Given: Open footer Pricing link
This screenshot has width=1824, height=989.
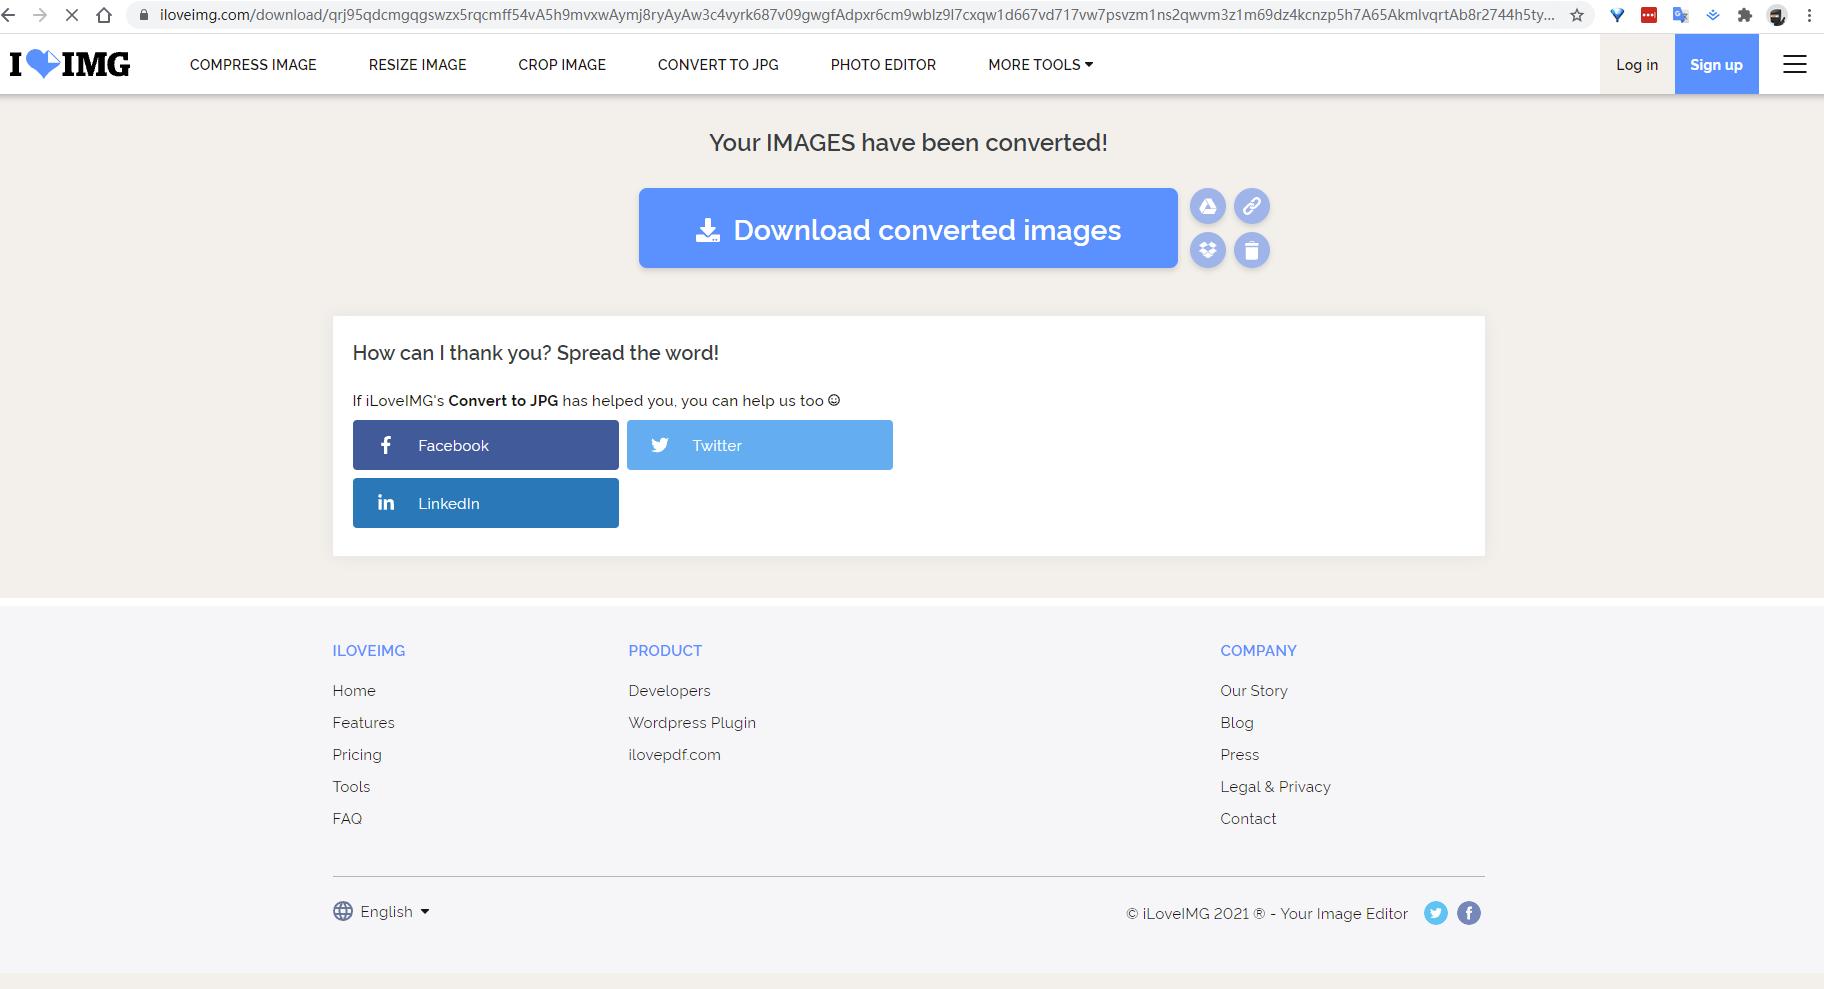Looking at the screenshot, I should (x=357, y=755).
